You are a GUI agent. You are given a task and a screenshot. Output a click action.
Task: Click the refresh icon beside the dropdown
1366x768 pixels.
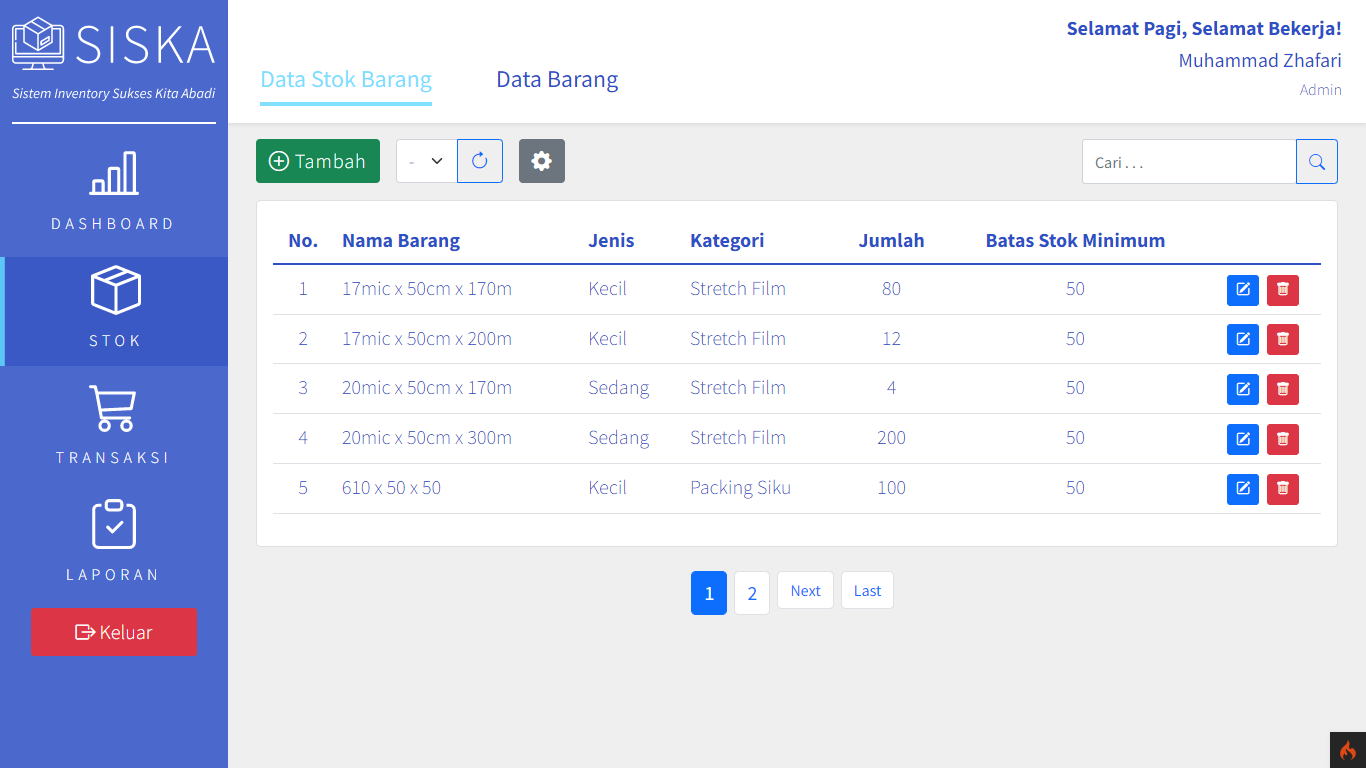point(480,161)
